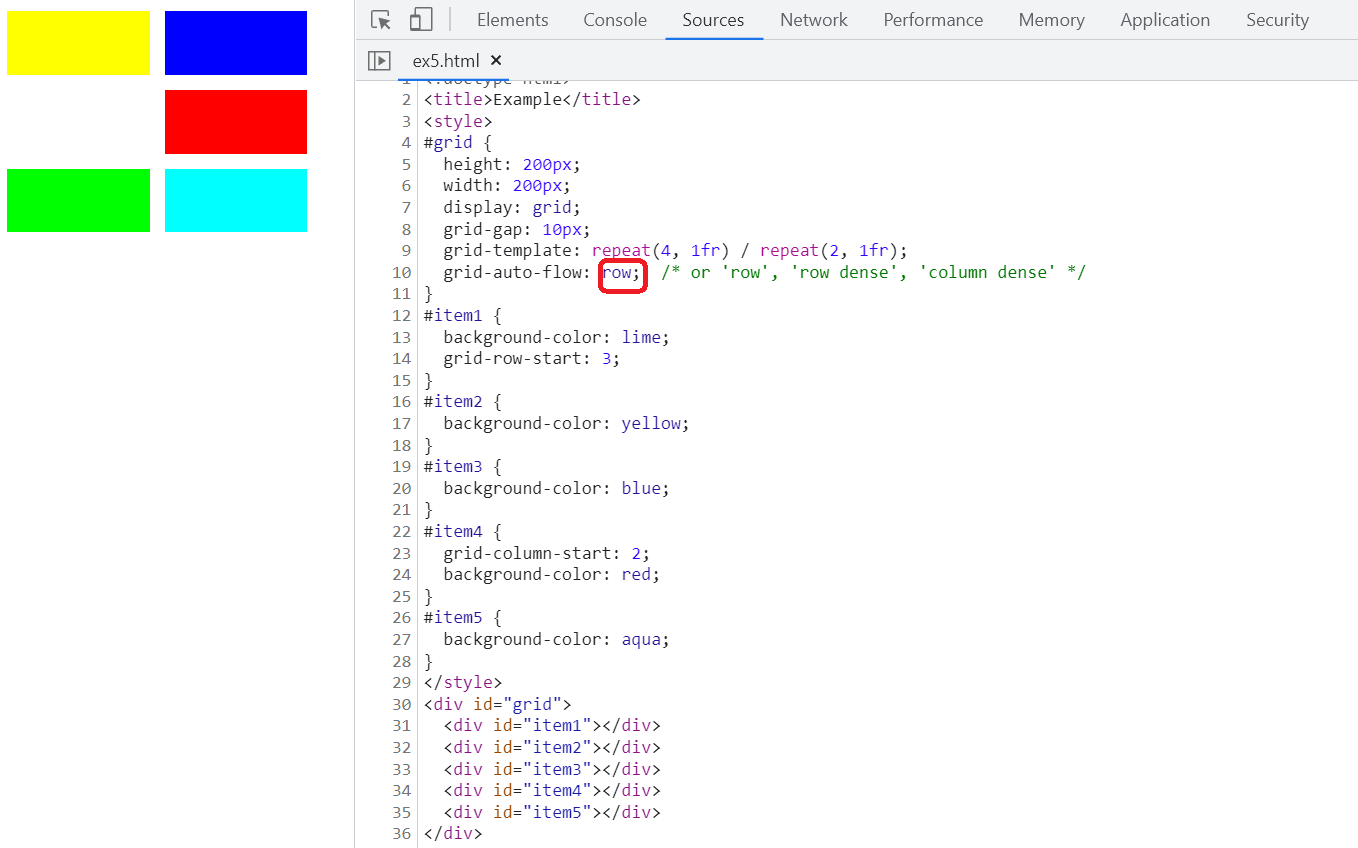
Task: Switch to the Elements tab
Action: [512, 20]
